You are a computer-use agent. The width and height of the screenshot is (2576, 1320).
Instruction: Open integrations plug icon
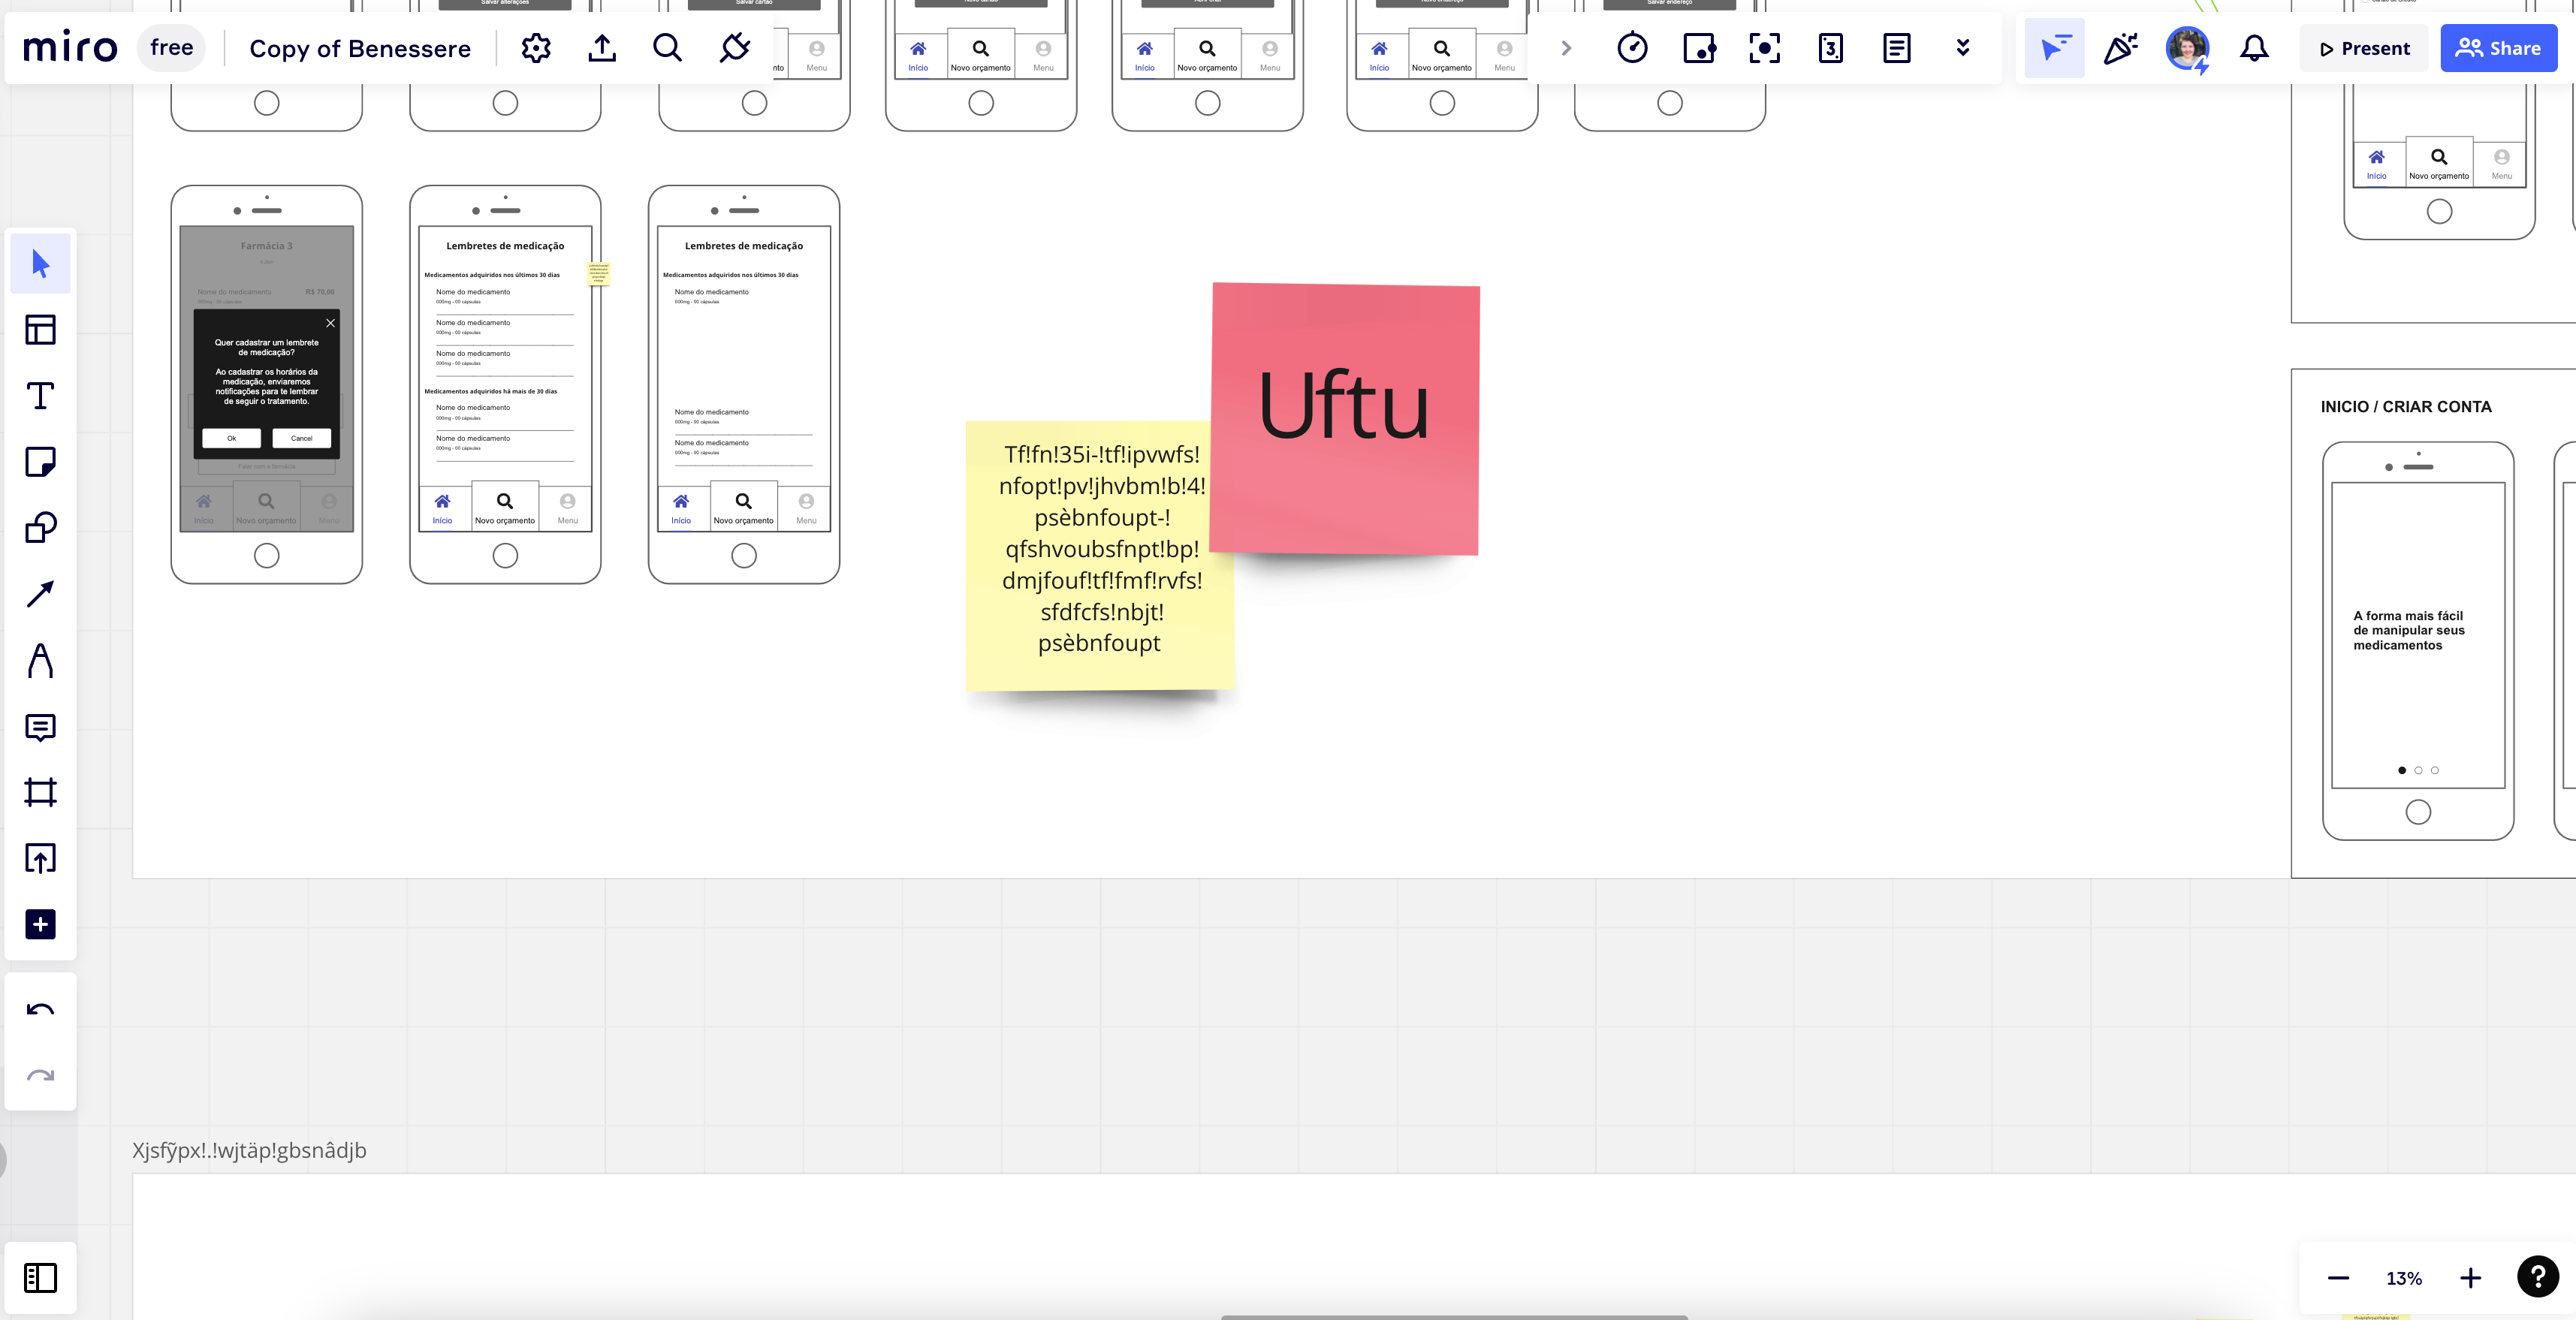pyautogui.click(x=734, y=48)
